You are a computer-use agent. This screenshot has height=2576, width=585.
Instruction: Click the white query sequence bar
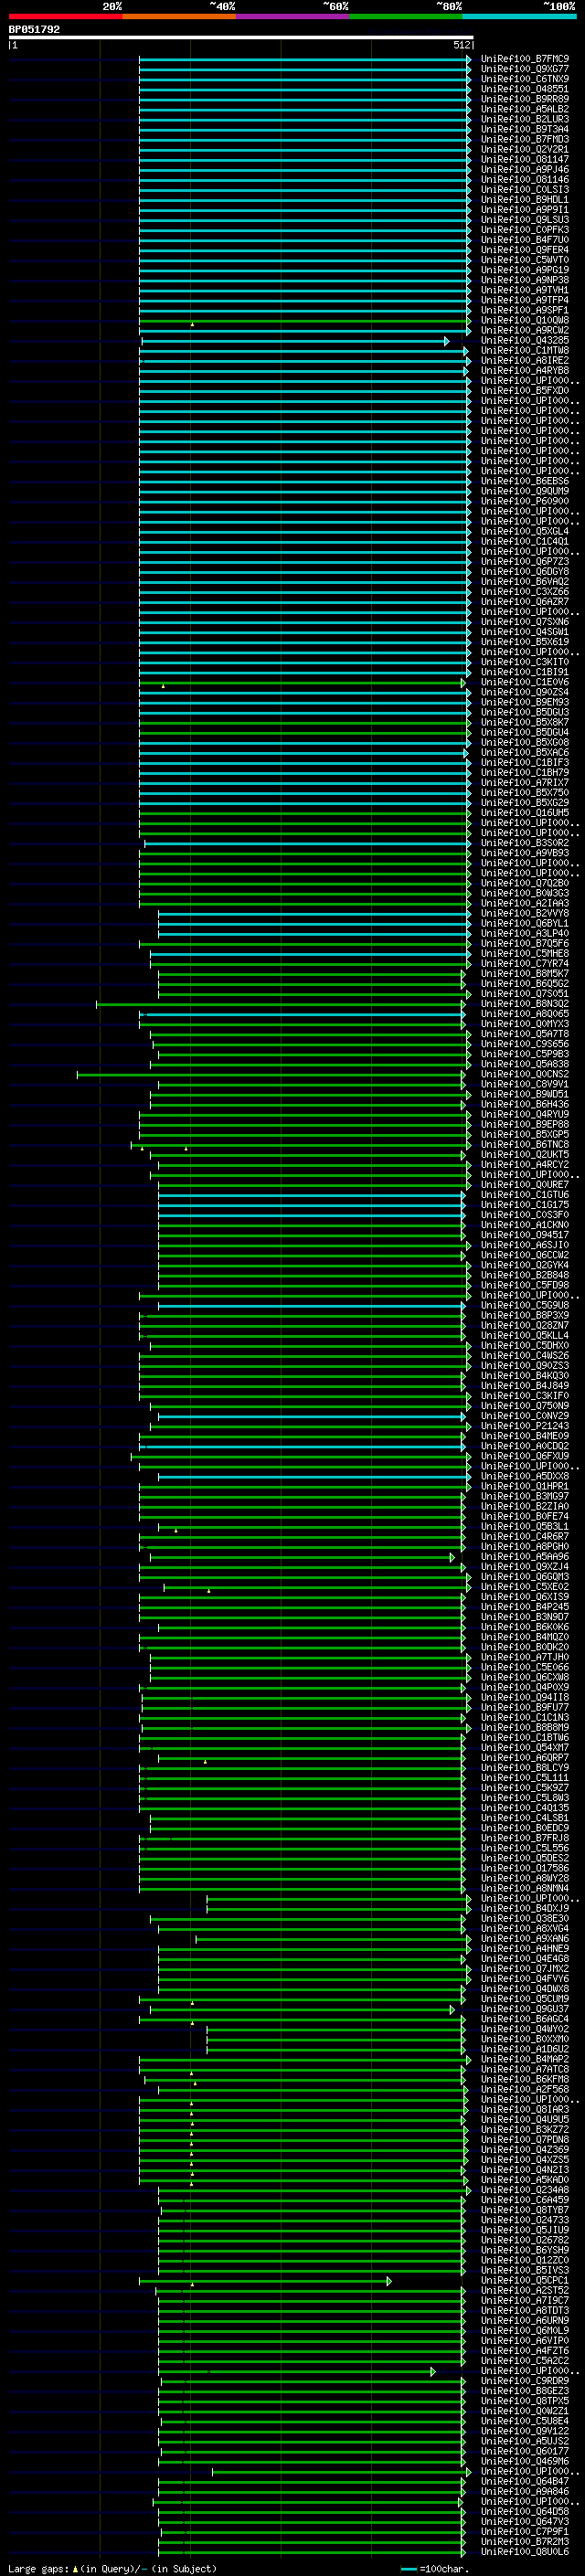pos(241,37)
